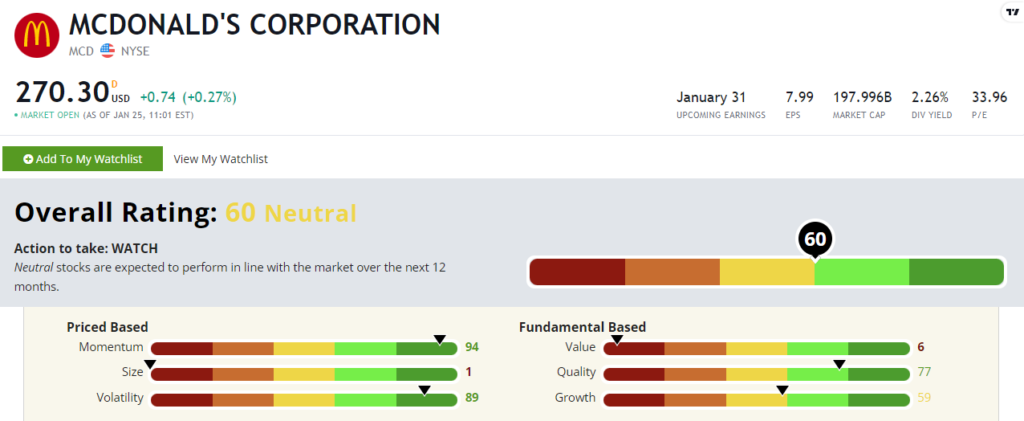The width and height of the screenshot is (1024, 421).
Task: Click the Size score 1
Action: (x=469, y=372)
